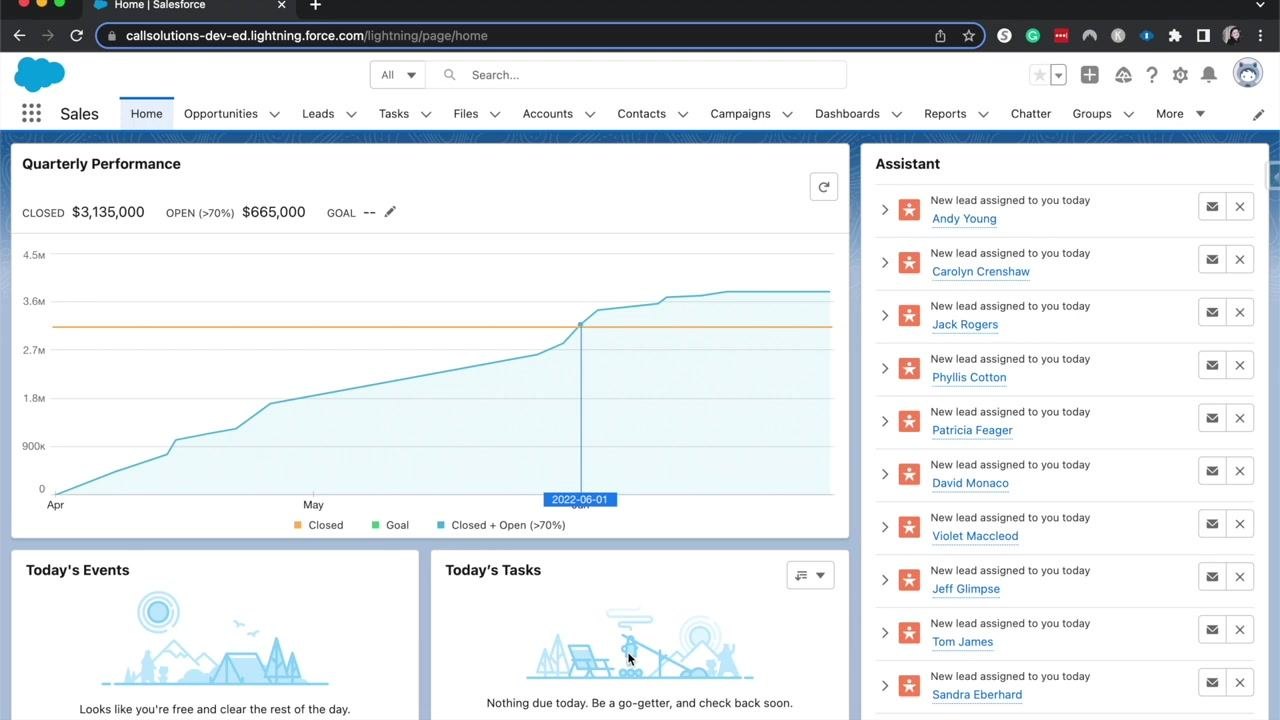Dismiss the Carolyn Crenshaw assistant item
This screenshot has width=1280, height=720.
pos(1240,260)
